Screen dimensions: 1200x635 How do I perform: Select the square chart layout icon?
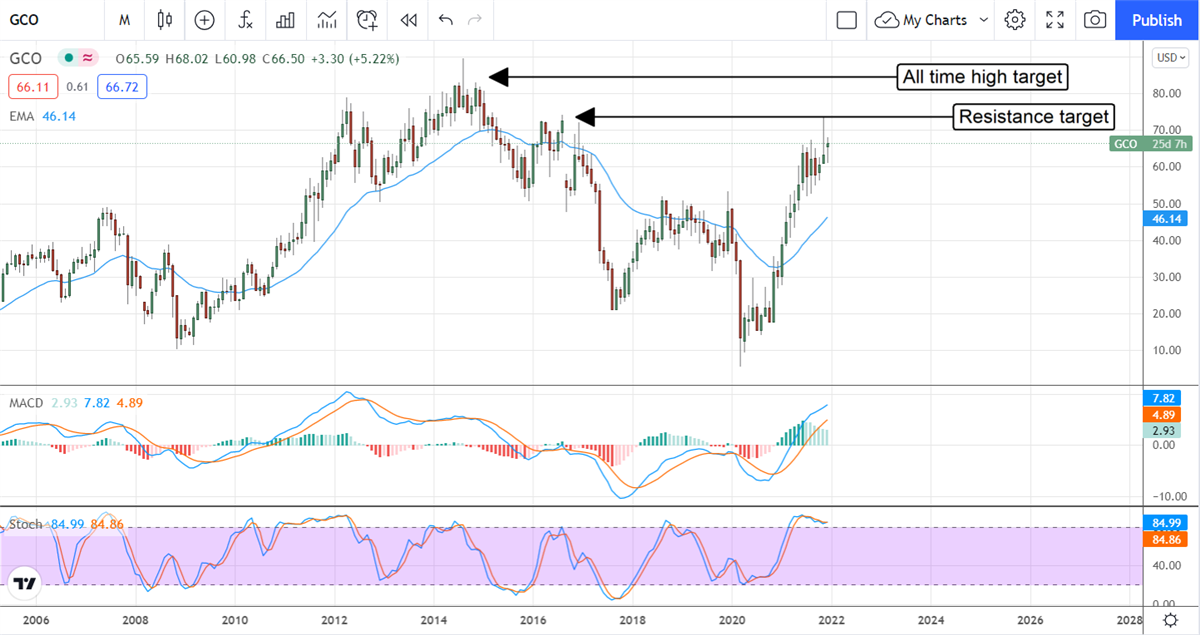pos(847,20)
